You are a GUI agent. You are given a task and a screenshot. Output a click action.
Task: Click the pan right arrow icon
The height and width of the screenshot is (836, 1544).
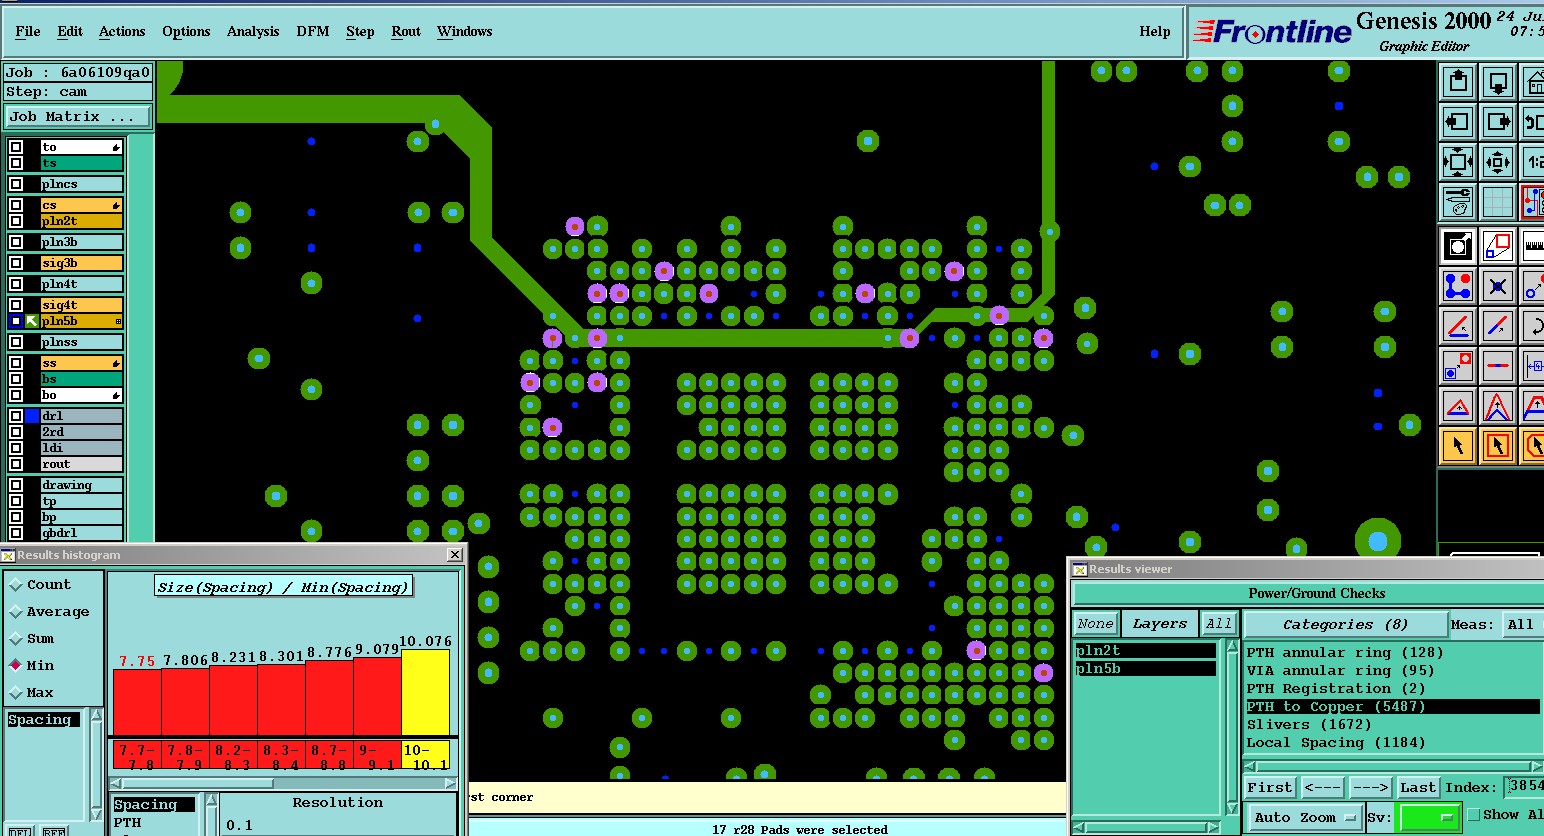(x=1497, y=122)
